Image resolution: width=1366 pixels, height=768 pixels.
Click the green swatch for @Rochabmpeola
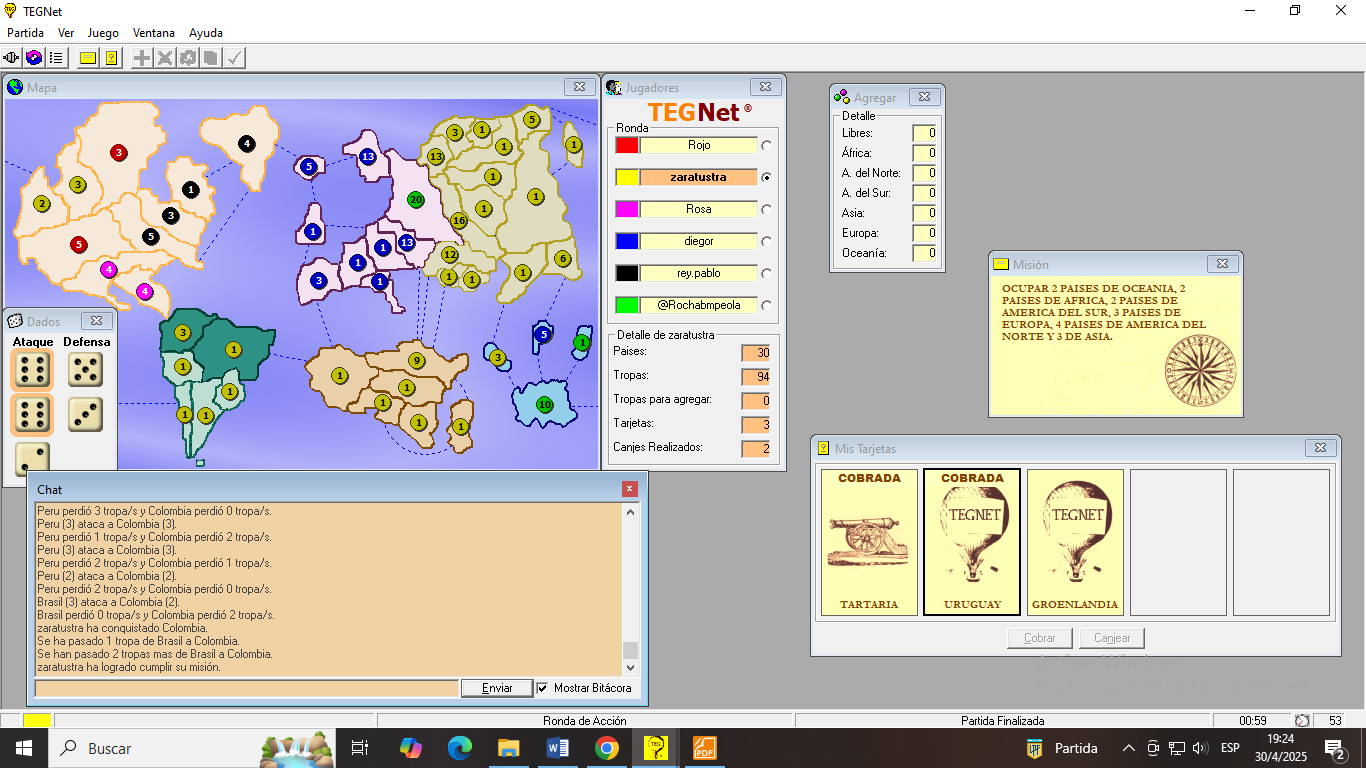tap(627, 305)
